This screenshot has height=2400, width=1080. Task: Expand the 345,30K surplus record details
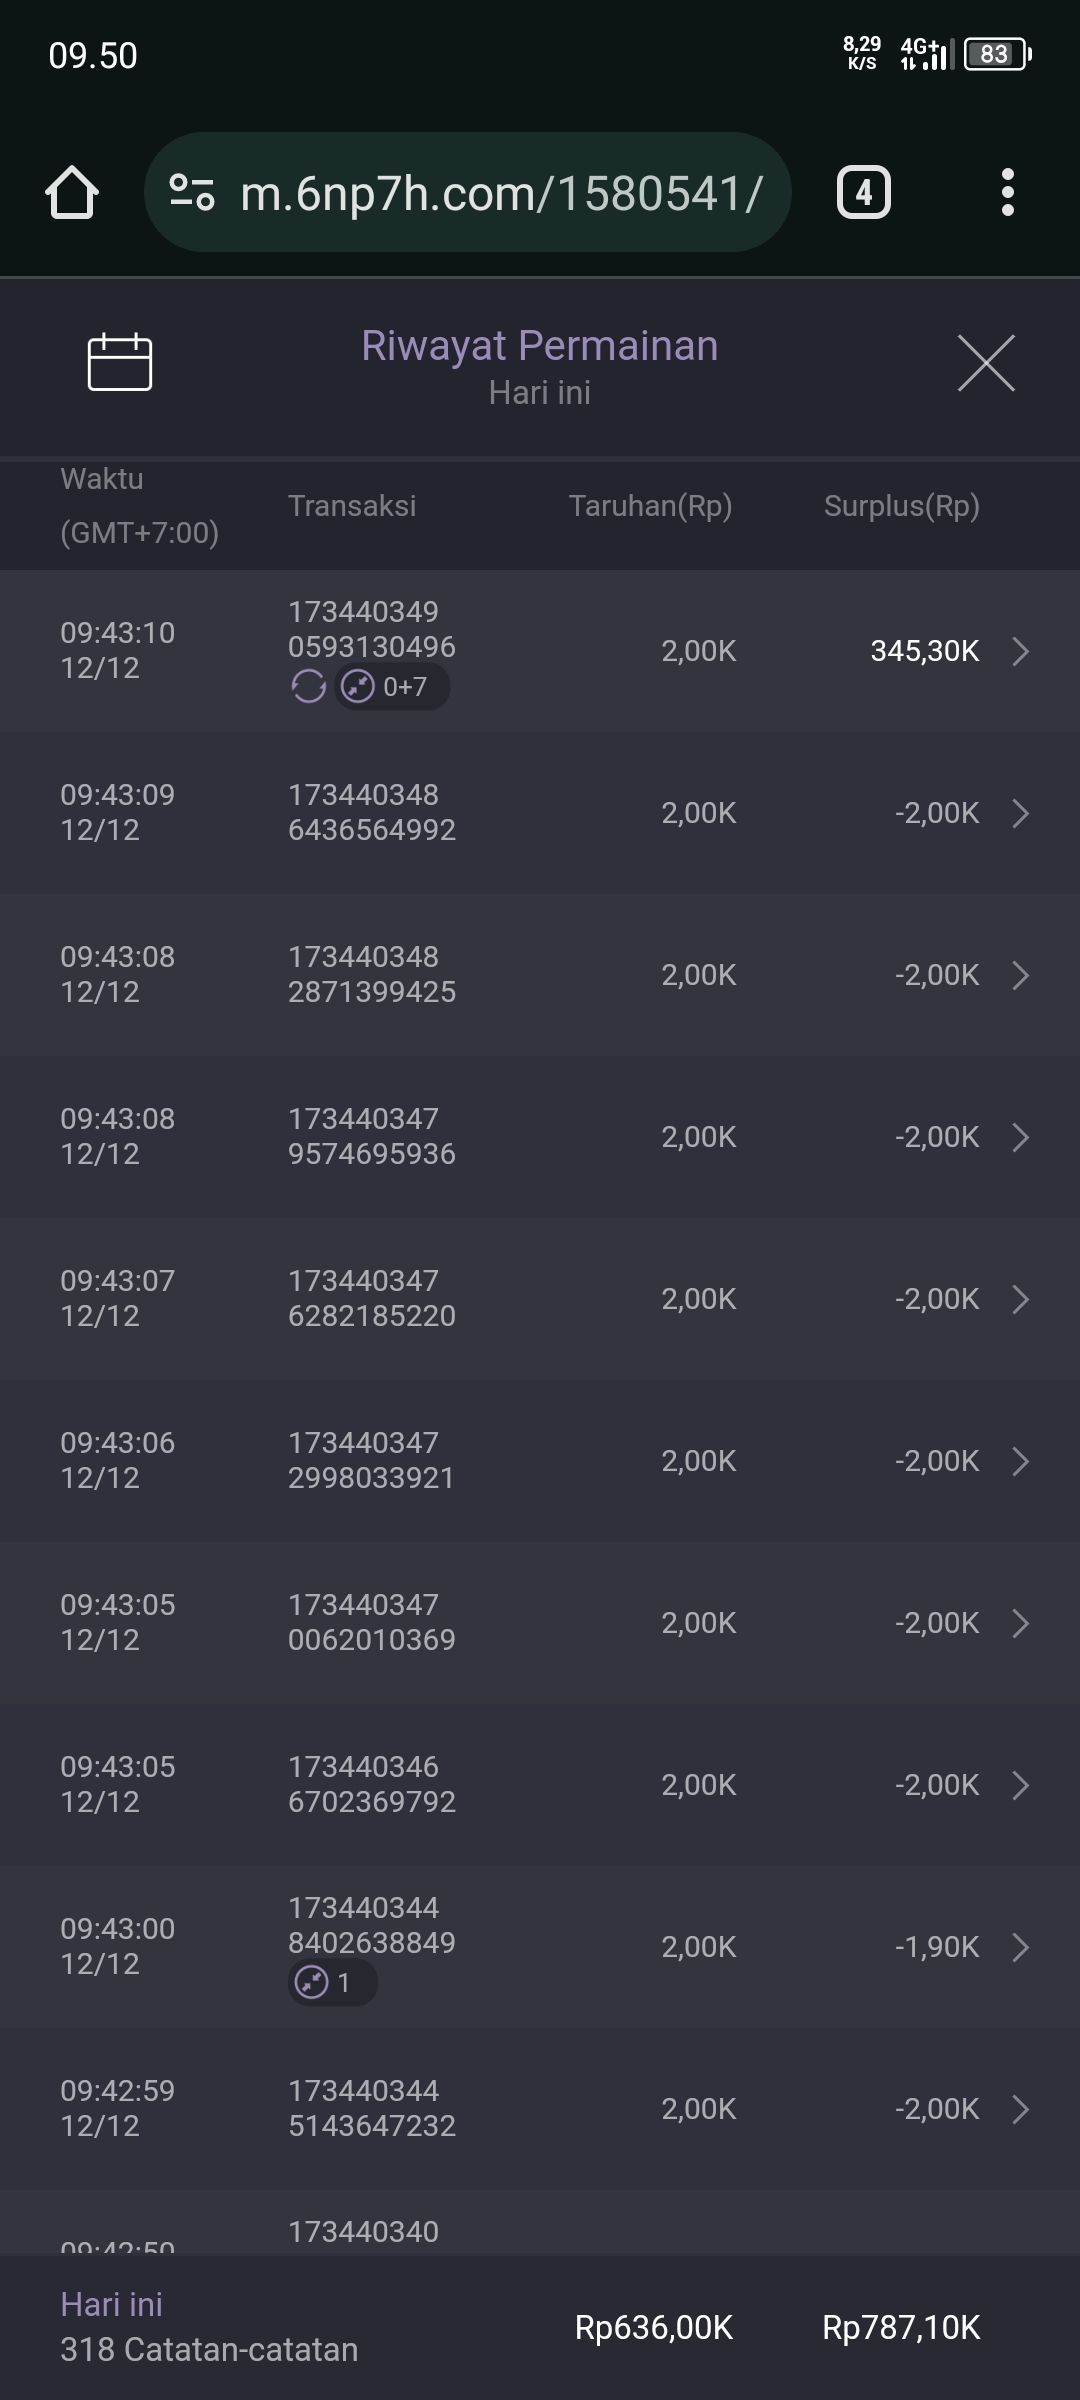coord(1020,651)
